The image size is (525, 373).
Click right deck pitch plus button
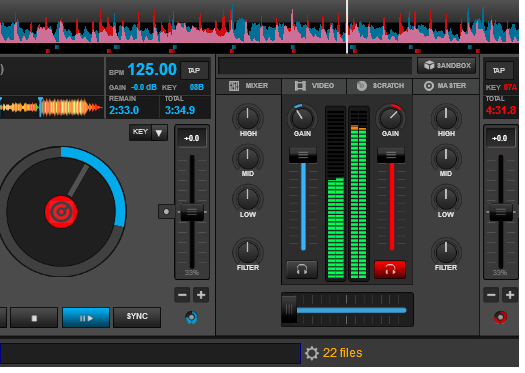(x=510, y=295)
